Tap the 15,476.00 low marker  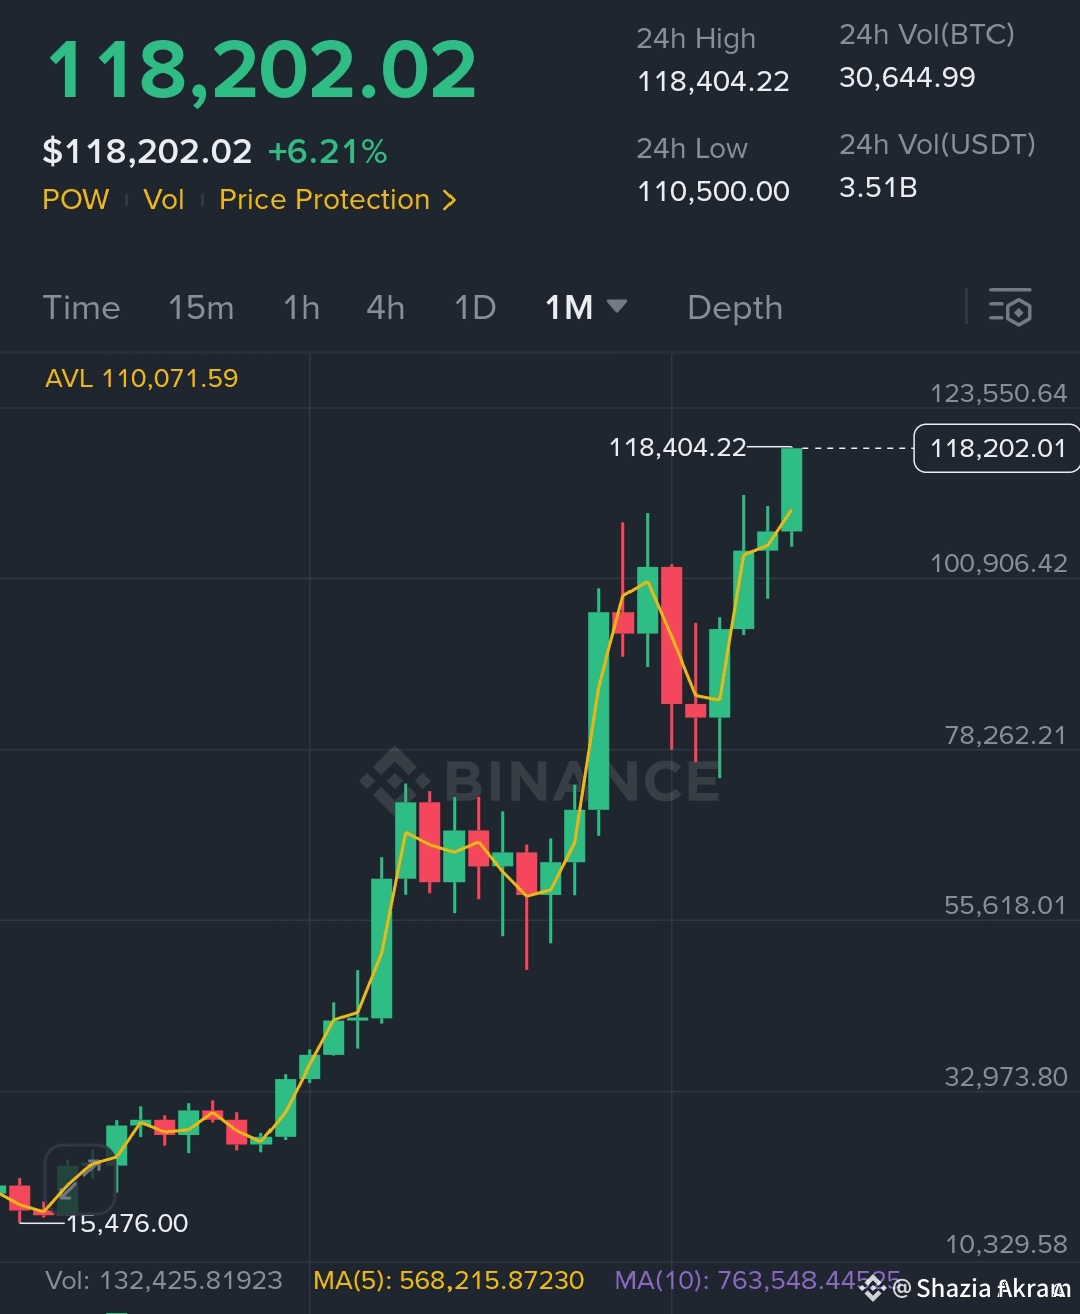pyautogui.click(x=127, y=1223)
